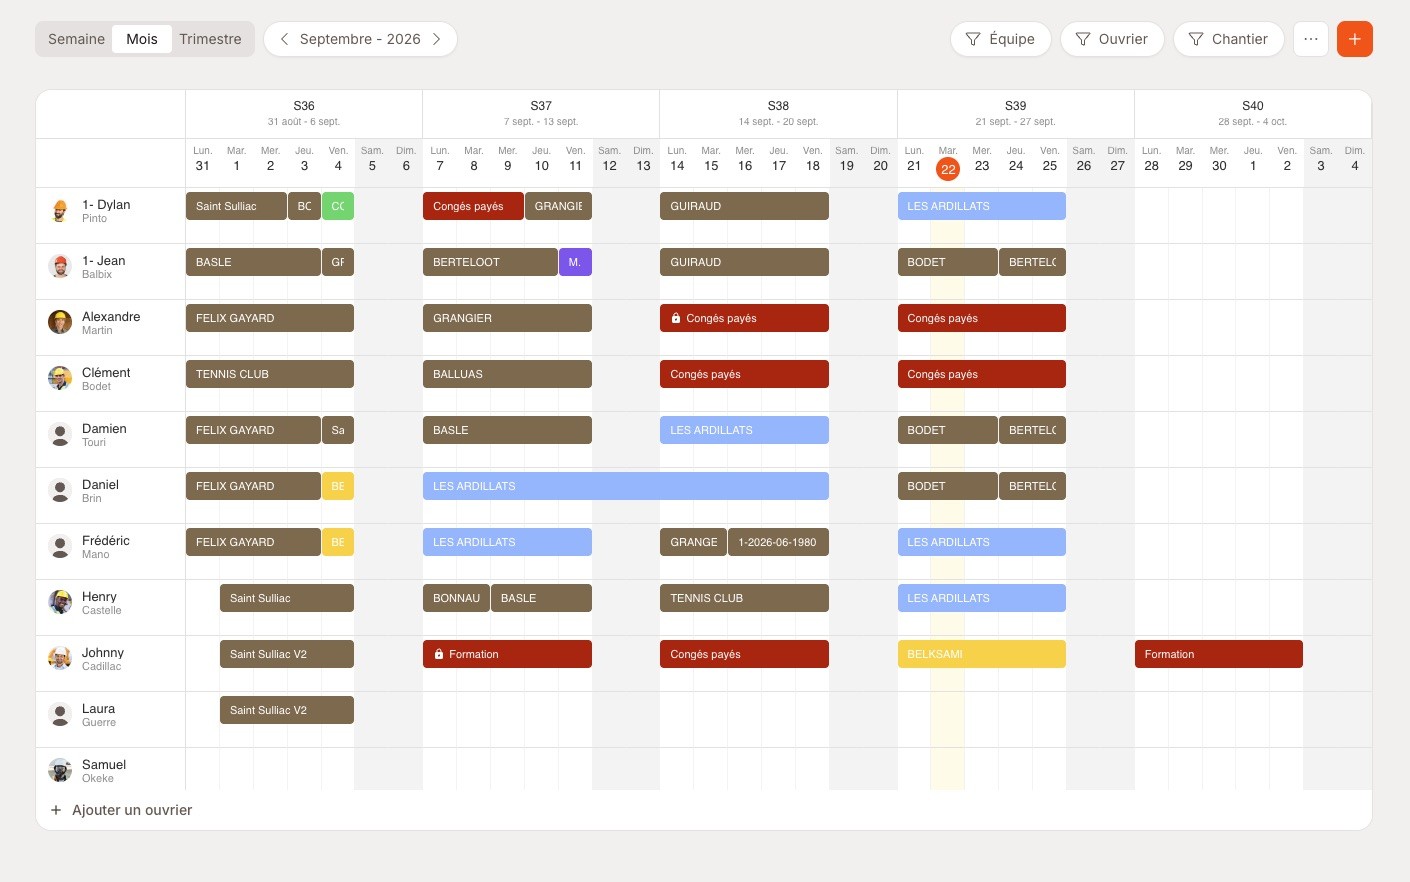Click Johnny Cadillac's avatar
Image resolution: width=1410 pixels, height=882 pixels.
pyautogui.click(x=60, y=658)
